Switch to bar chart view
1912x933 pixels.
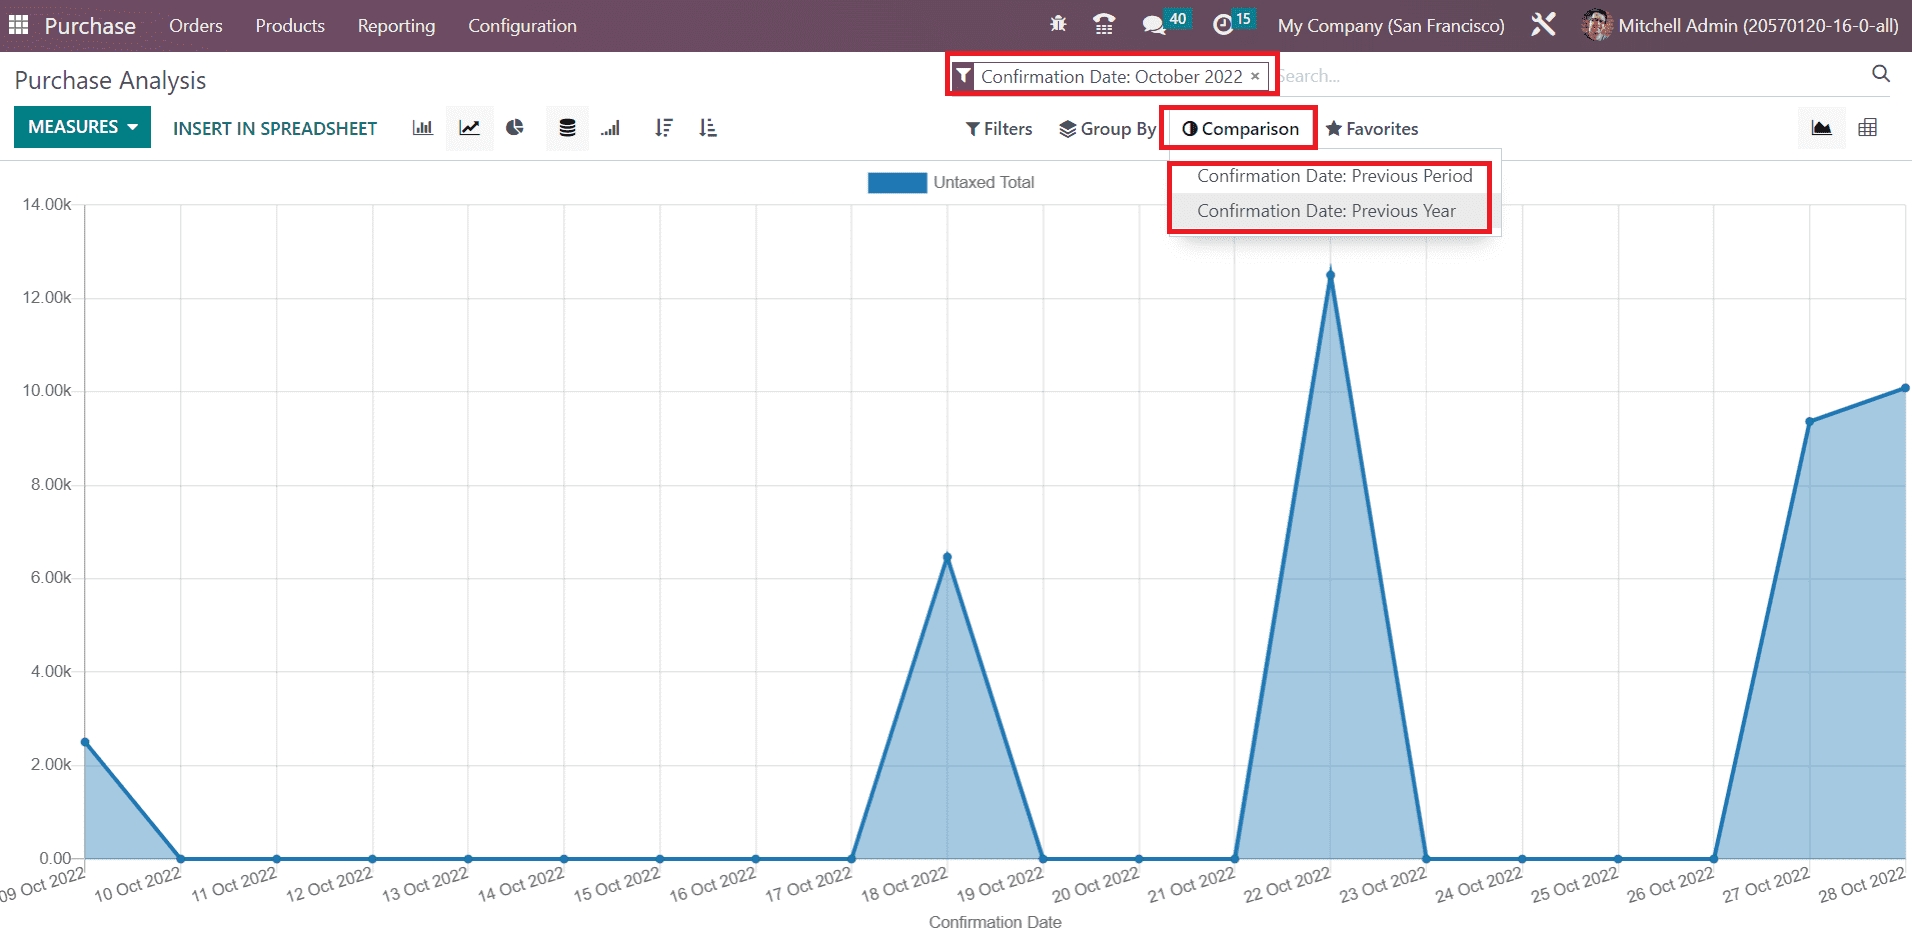[x=422, y=128]
